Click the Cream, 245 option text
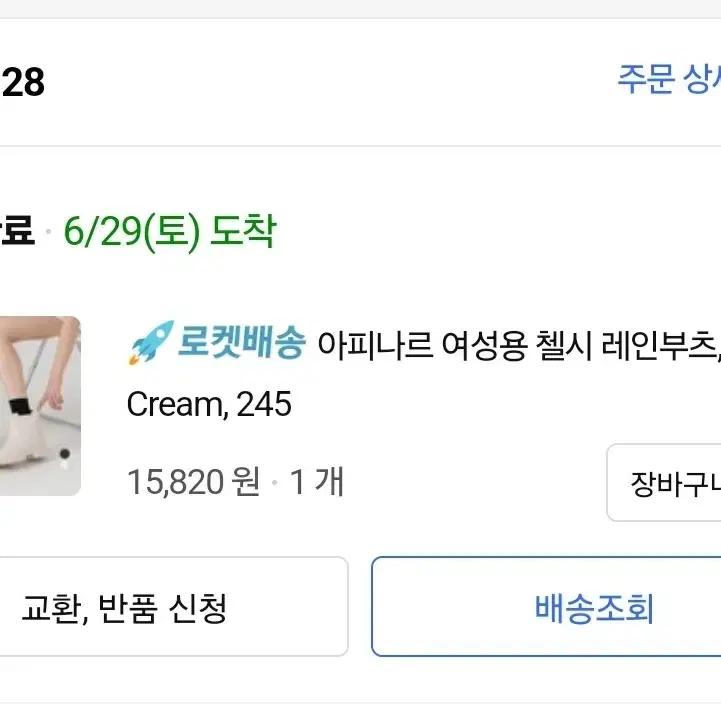 209,404
